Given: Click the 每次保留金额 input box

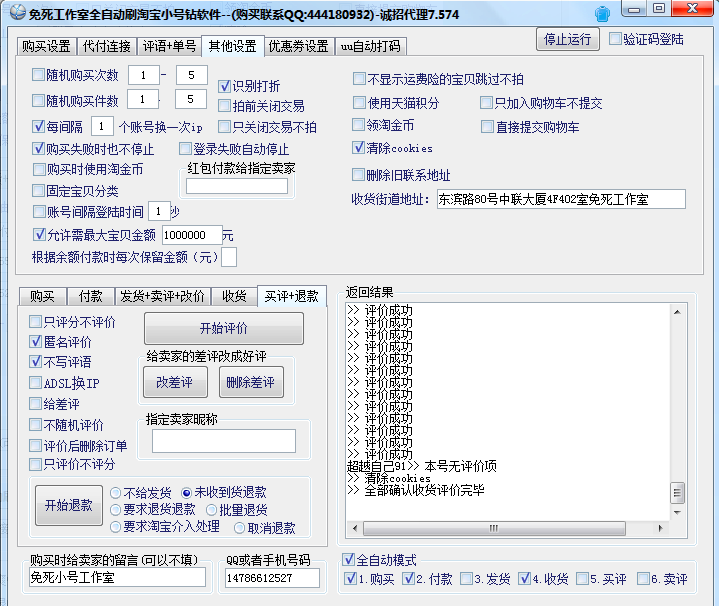Looking at the screenshot, I should [229, 257].
